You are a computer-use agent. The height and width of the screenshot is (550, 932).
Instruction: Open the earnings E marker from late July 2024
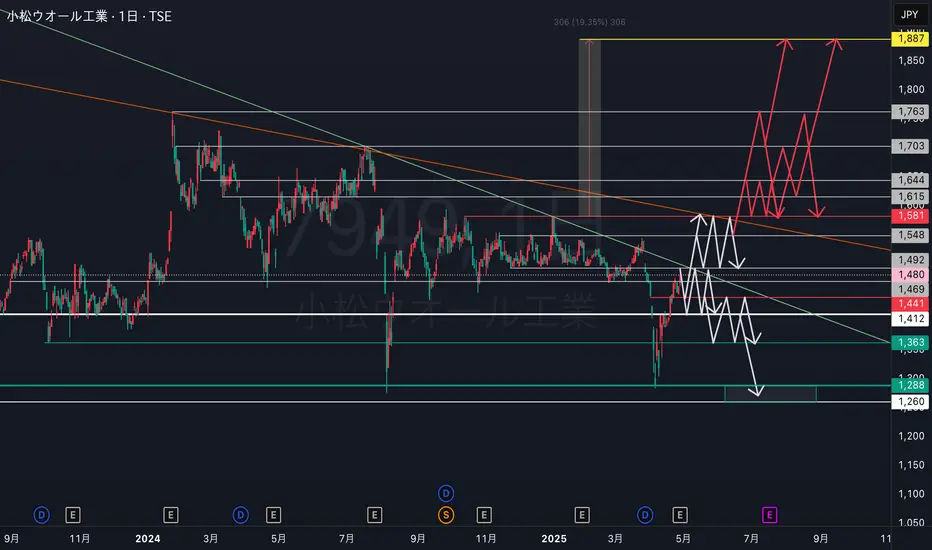point(374,515)
